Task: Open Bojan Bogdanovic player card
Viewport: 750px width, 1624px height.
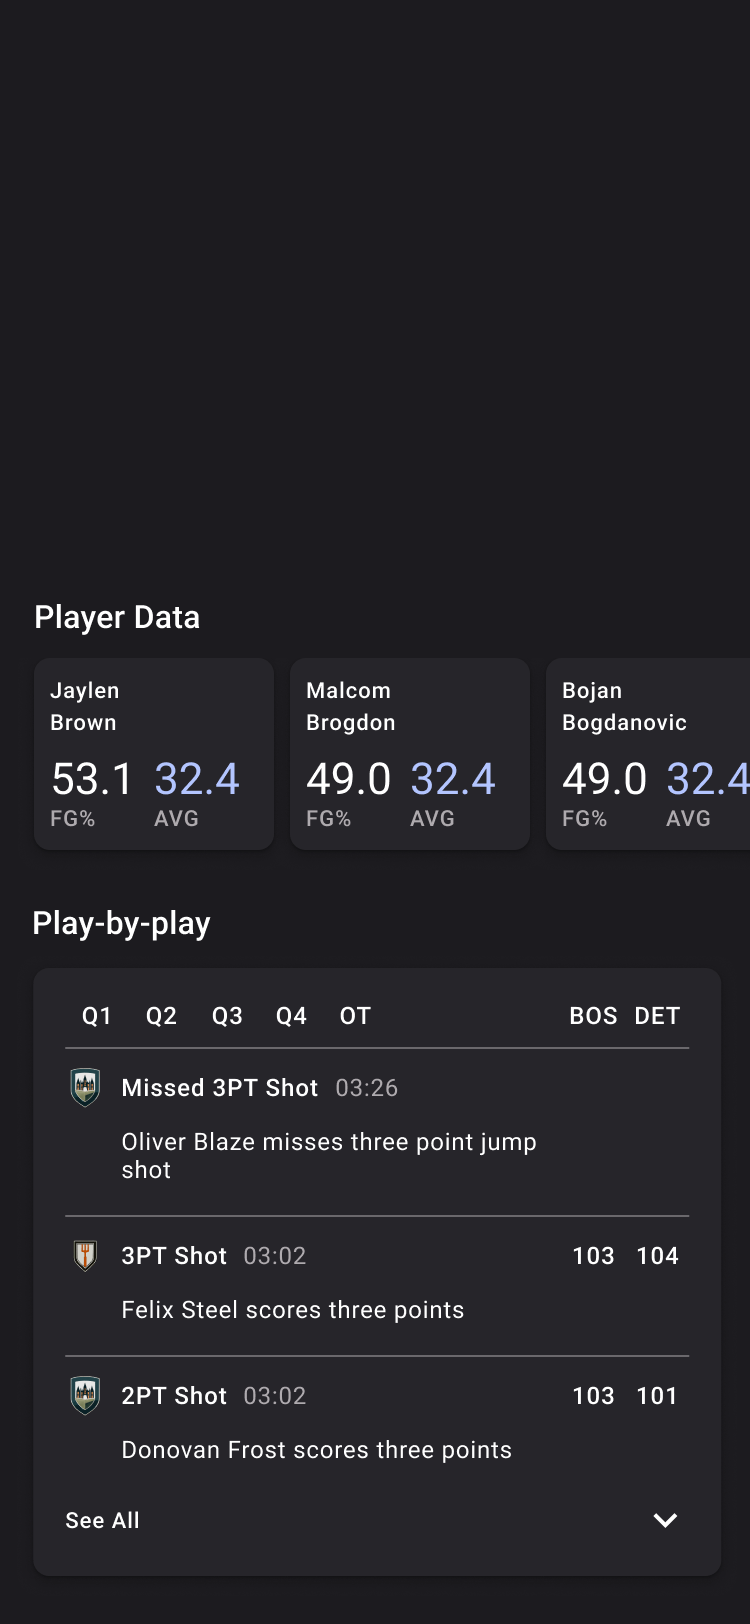Action: pyautogui.click(x=648, y=754)
